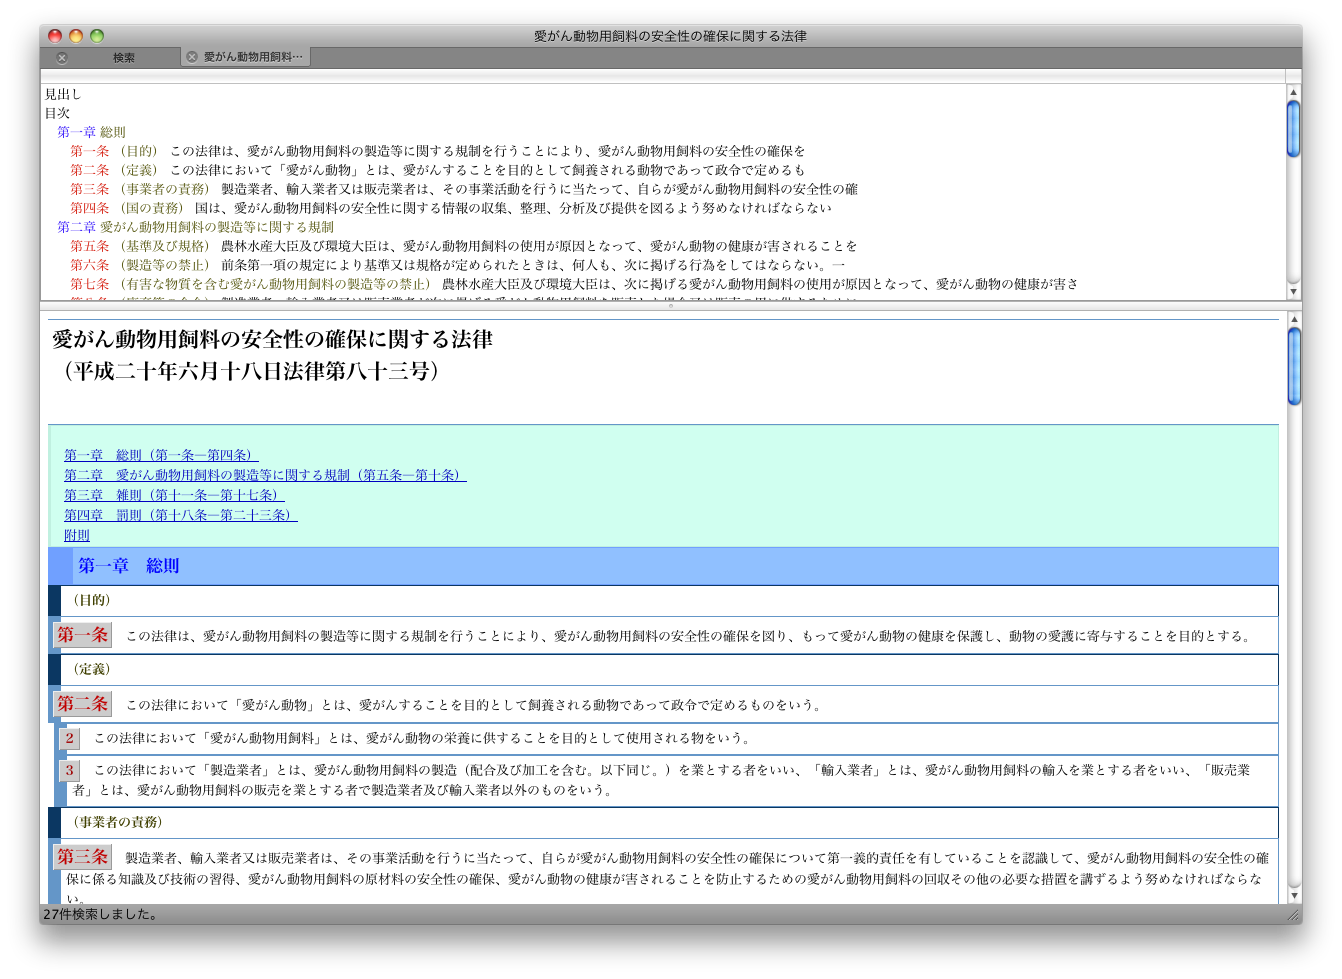Click the green zoom window button
The image size is (1342, 979).
97,36
